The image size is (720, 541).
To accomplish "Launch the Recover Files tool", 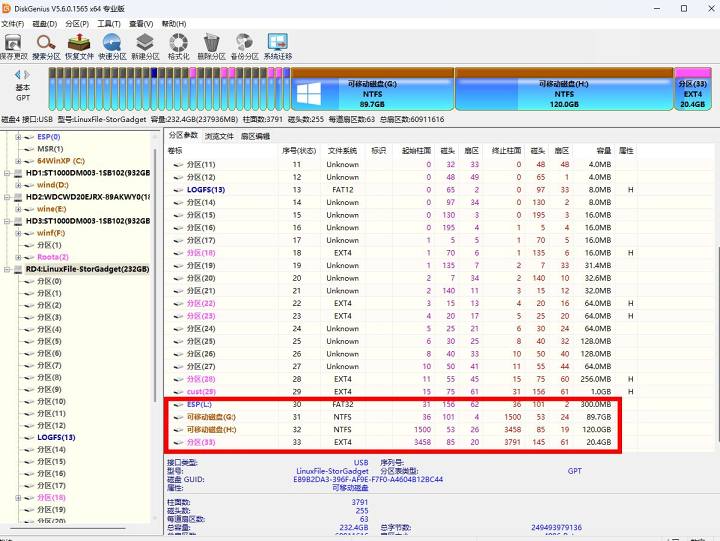I will pos(79,47).
